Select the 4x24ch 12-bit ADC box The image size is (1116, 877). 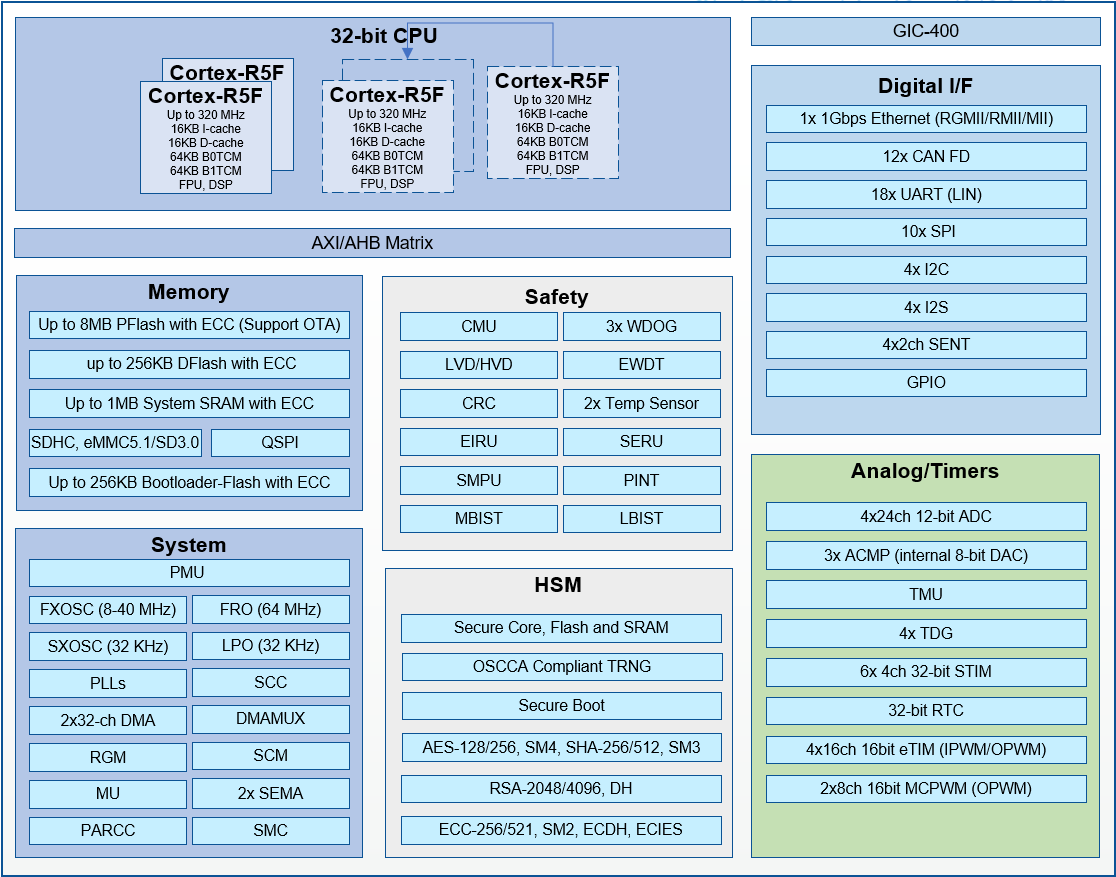926,517
